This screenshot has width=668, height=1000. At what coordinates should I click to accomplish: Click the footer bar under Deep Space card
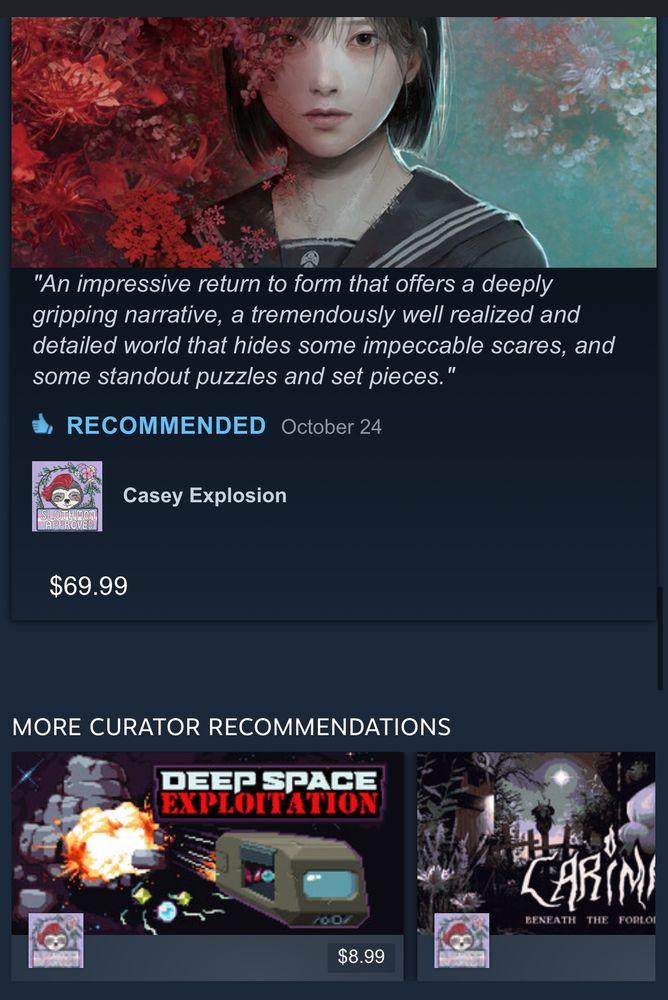(207, 958)
